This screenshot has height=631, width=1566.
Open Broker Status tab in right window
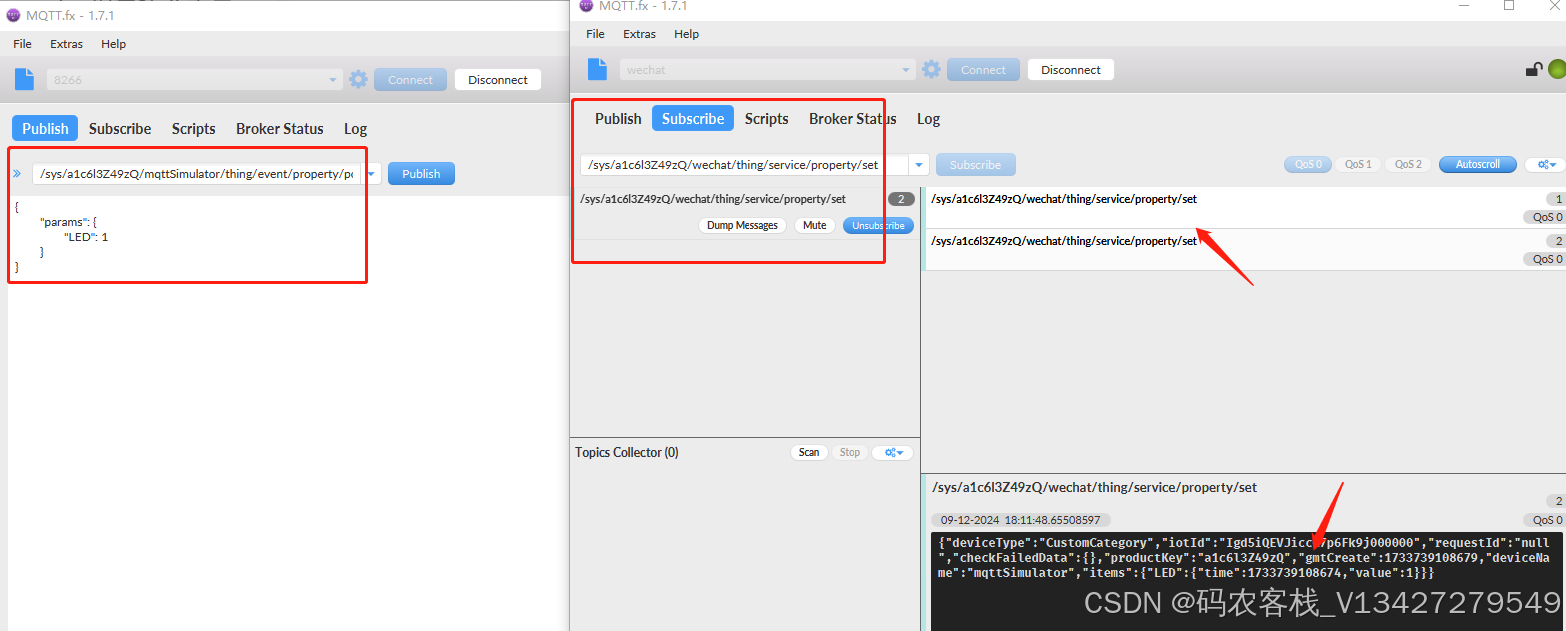click(x=853, y=118)
